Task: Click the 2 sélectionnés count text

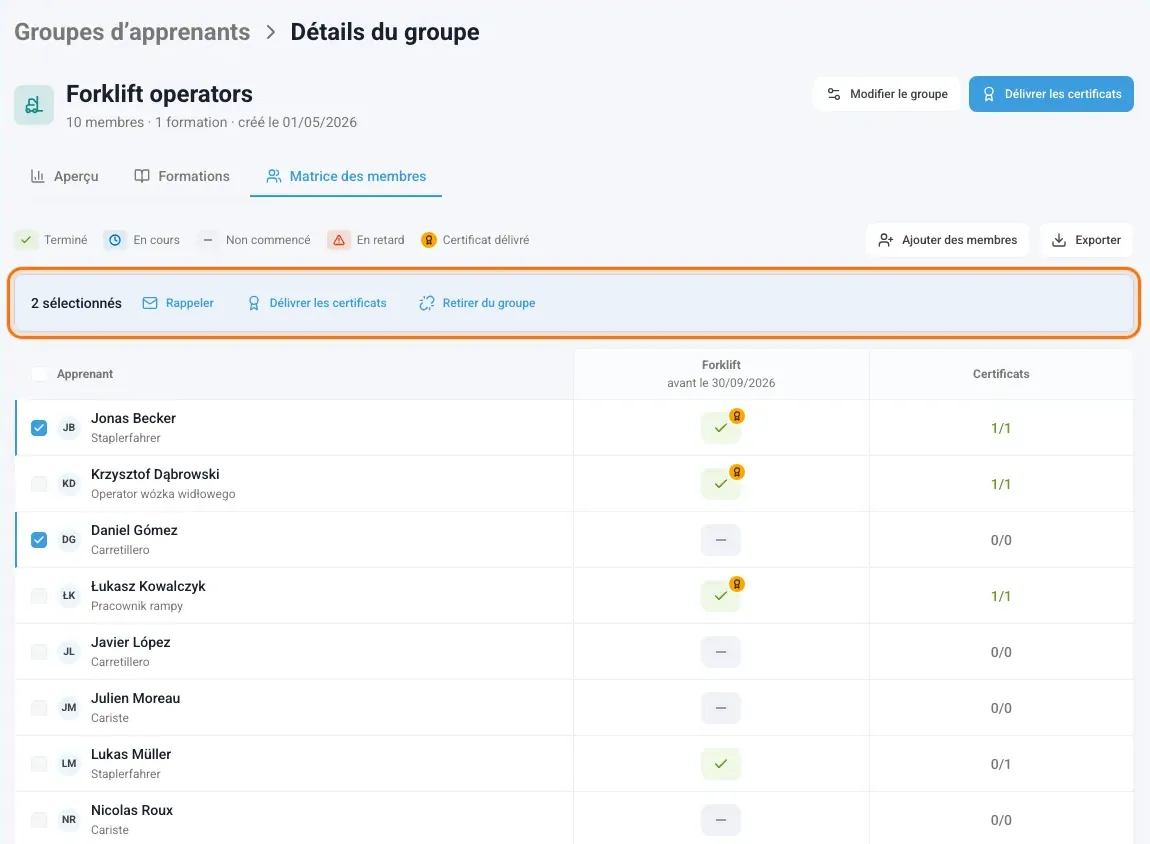Action: coord(76,303)
